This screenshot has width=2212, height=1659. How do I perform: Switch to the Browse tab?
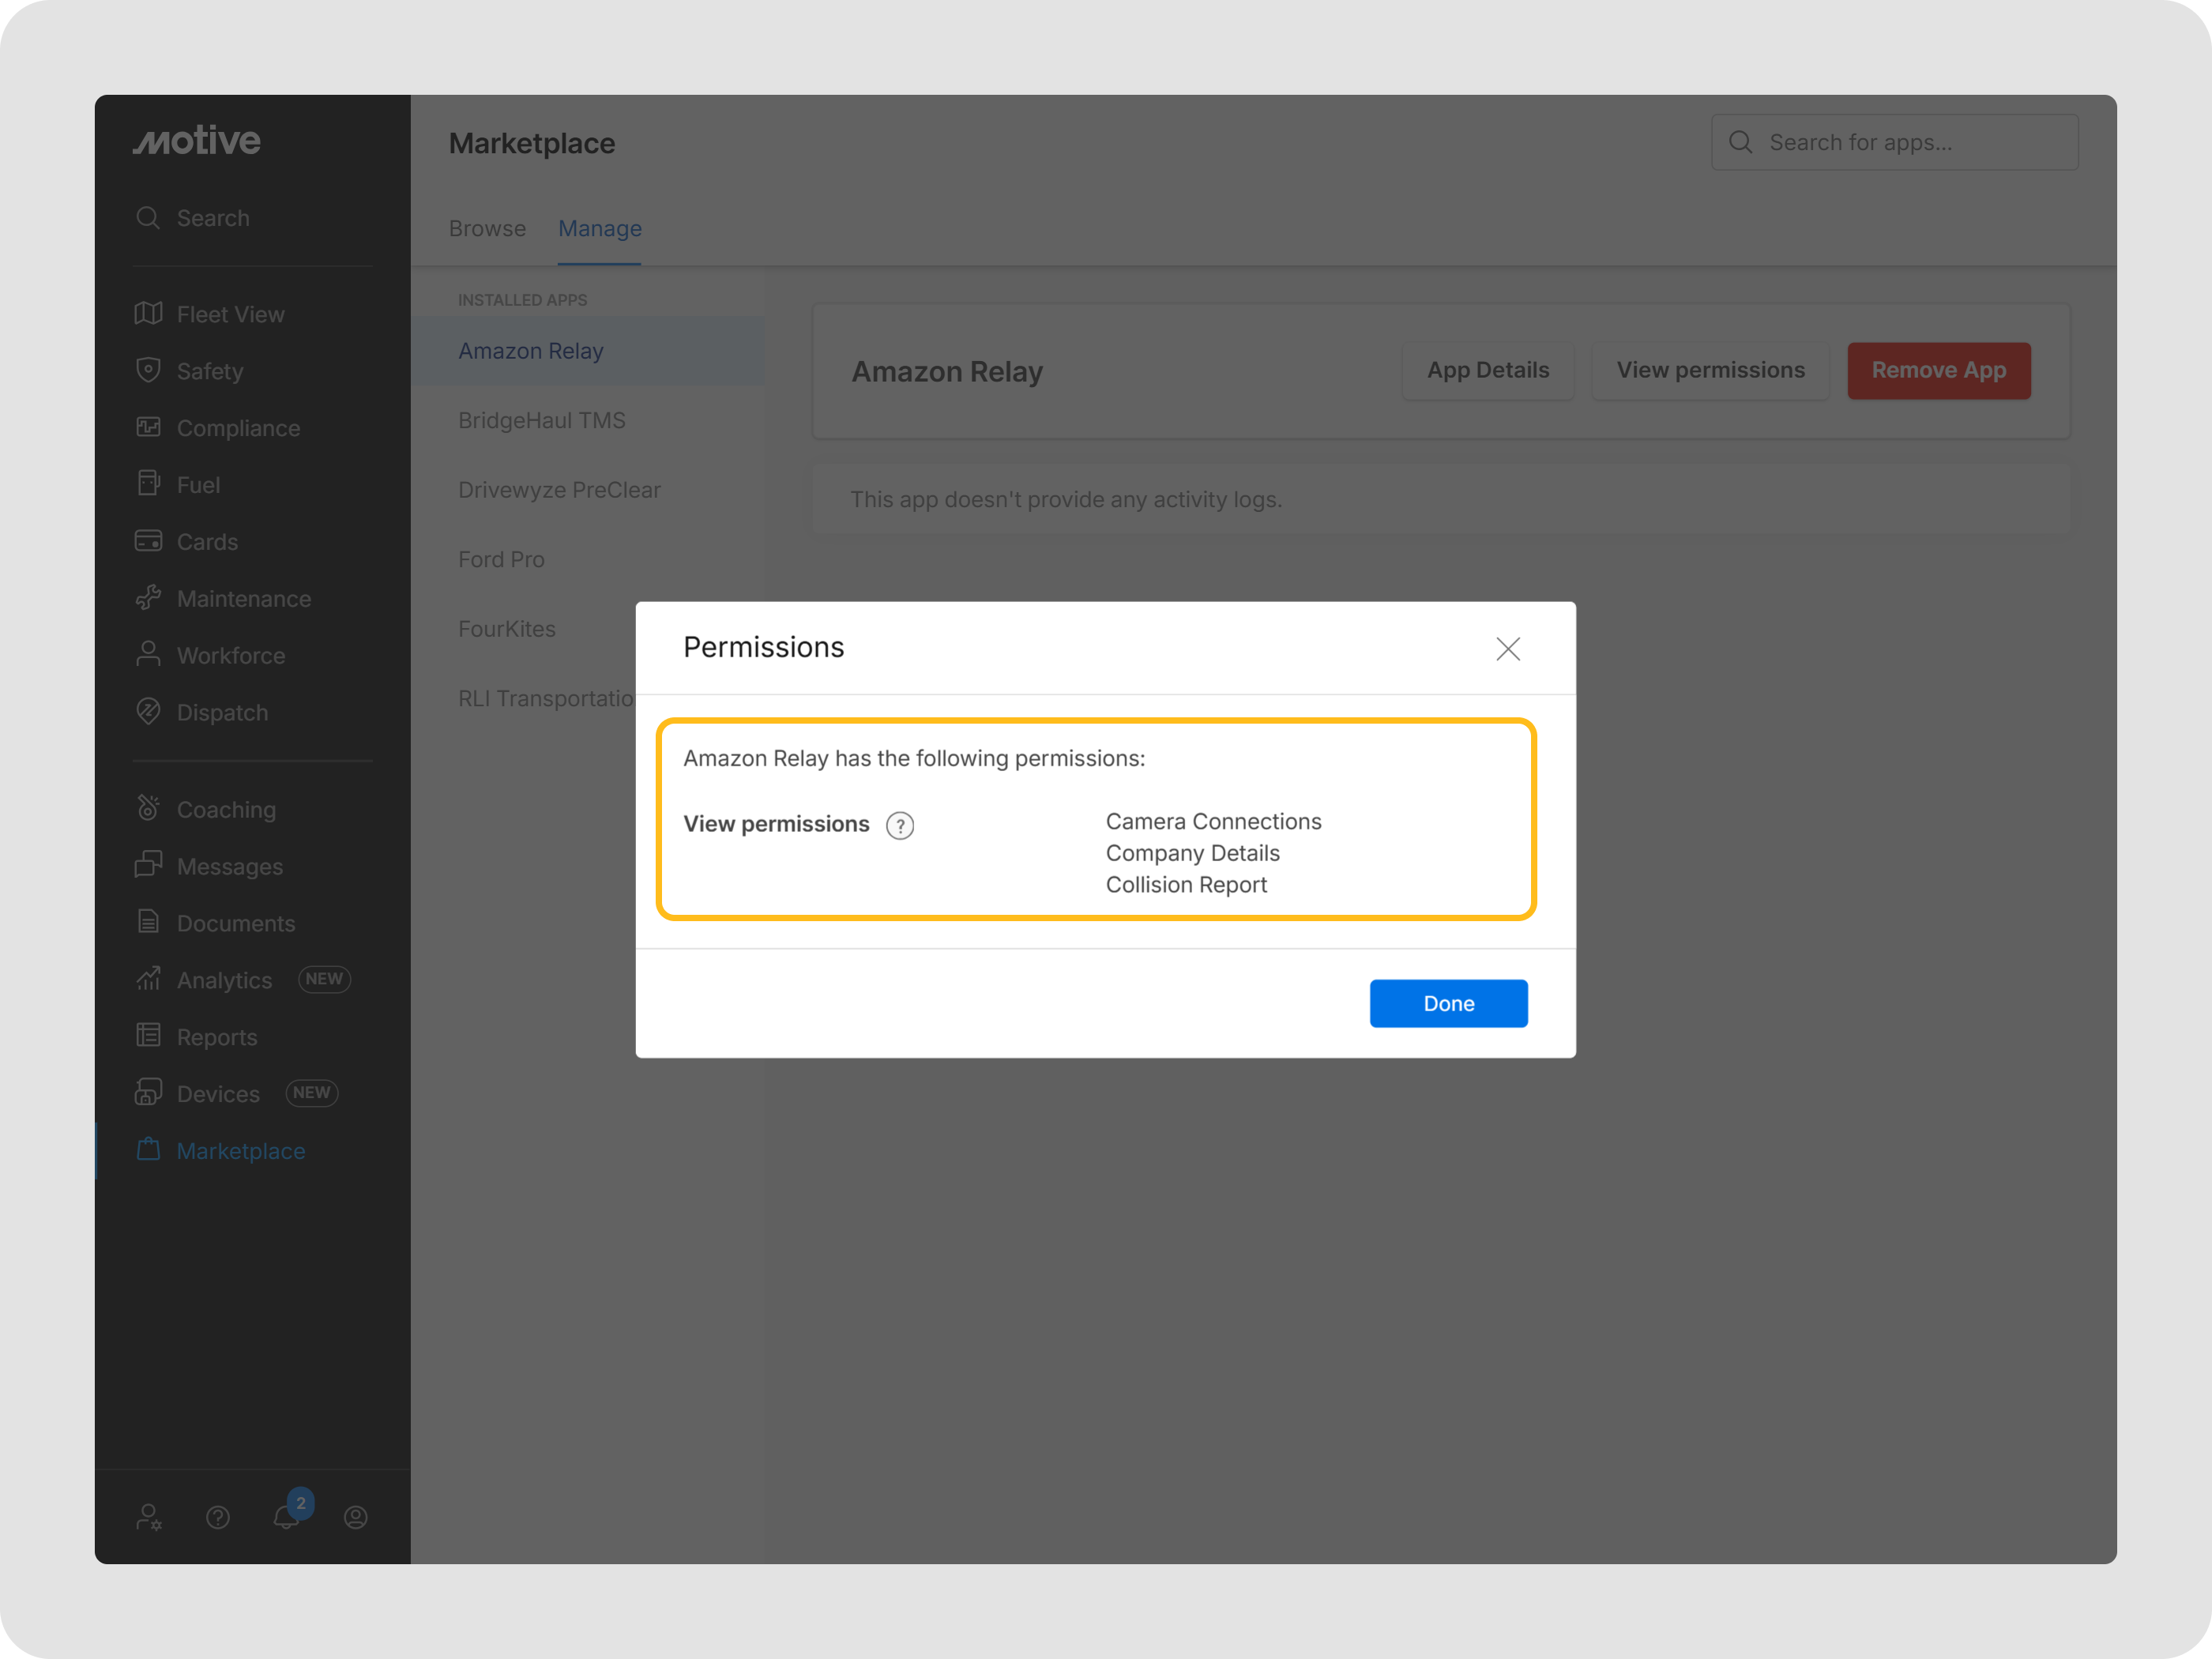coord(487,229)
